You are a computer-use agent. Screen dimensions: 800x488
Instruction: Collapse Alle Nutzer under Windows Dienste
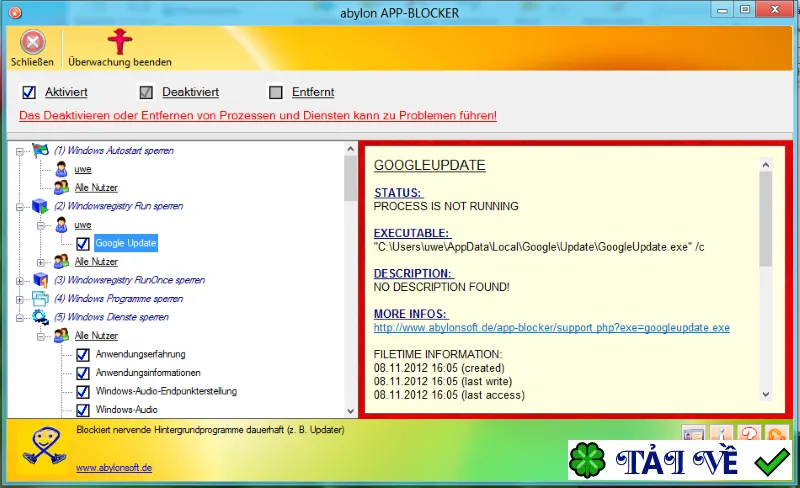pos(41,337)
